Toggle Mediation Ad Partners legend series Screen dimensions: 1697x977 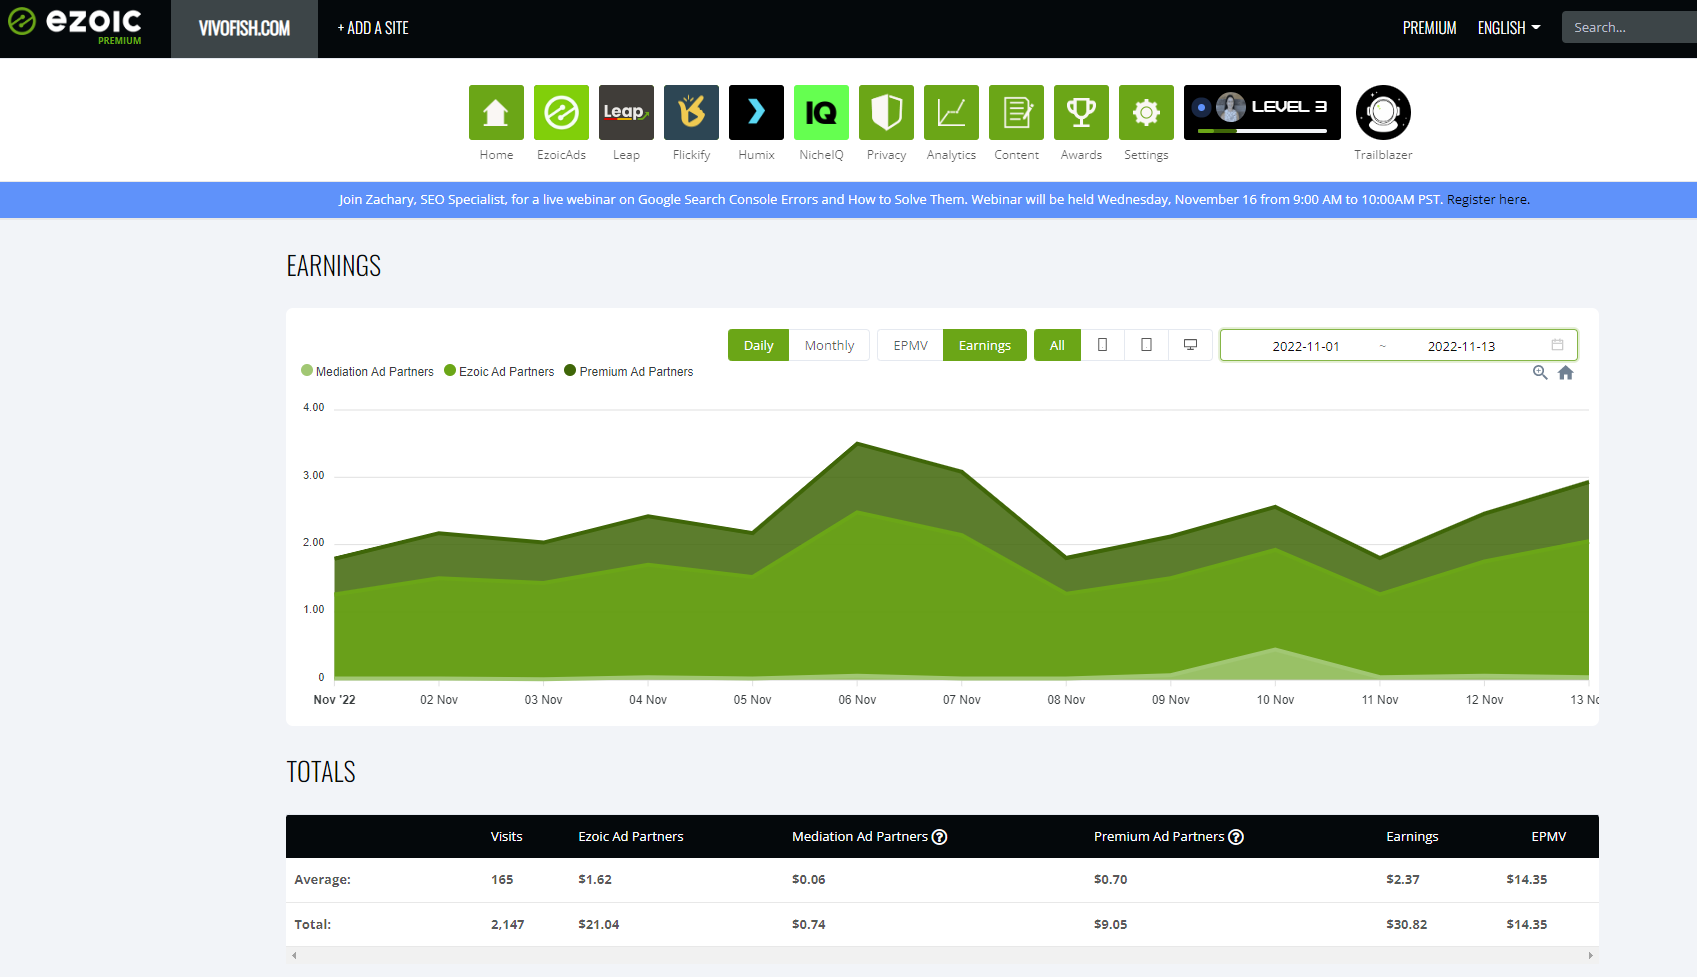(367, 371)
